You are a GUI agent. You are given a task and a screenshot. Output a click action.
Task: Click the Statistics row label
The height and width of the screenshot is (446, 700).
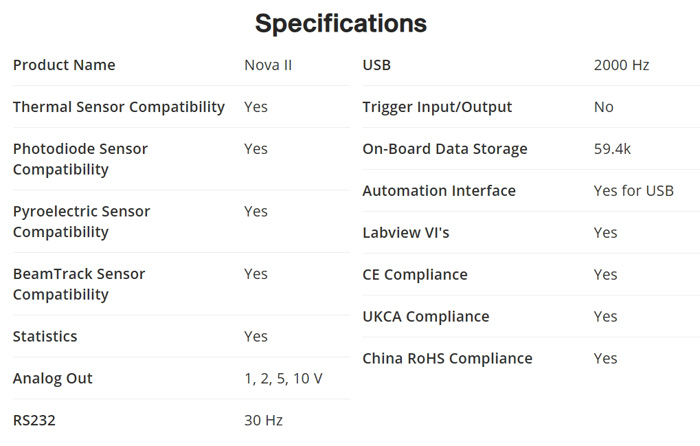click(x=45, y=336)
